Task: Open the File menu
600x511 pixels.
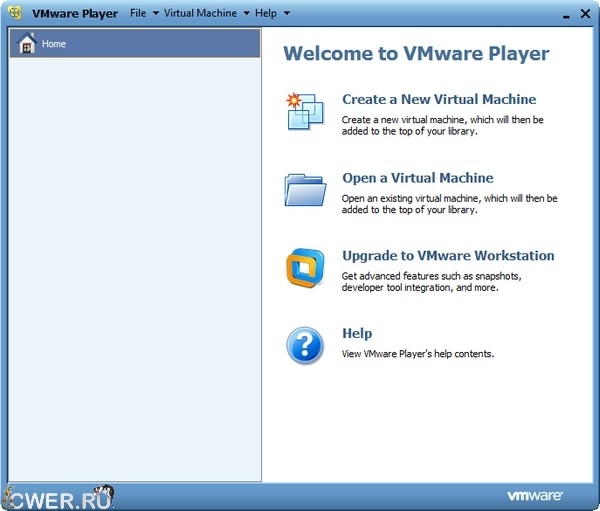Action: click(x=138, y=14)
